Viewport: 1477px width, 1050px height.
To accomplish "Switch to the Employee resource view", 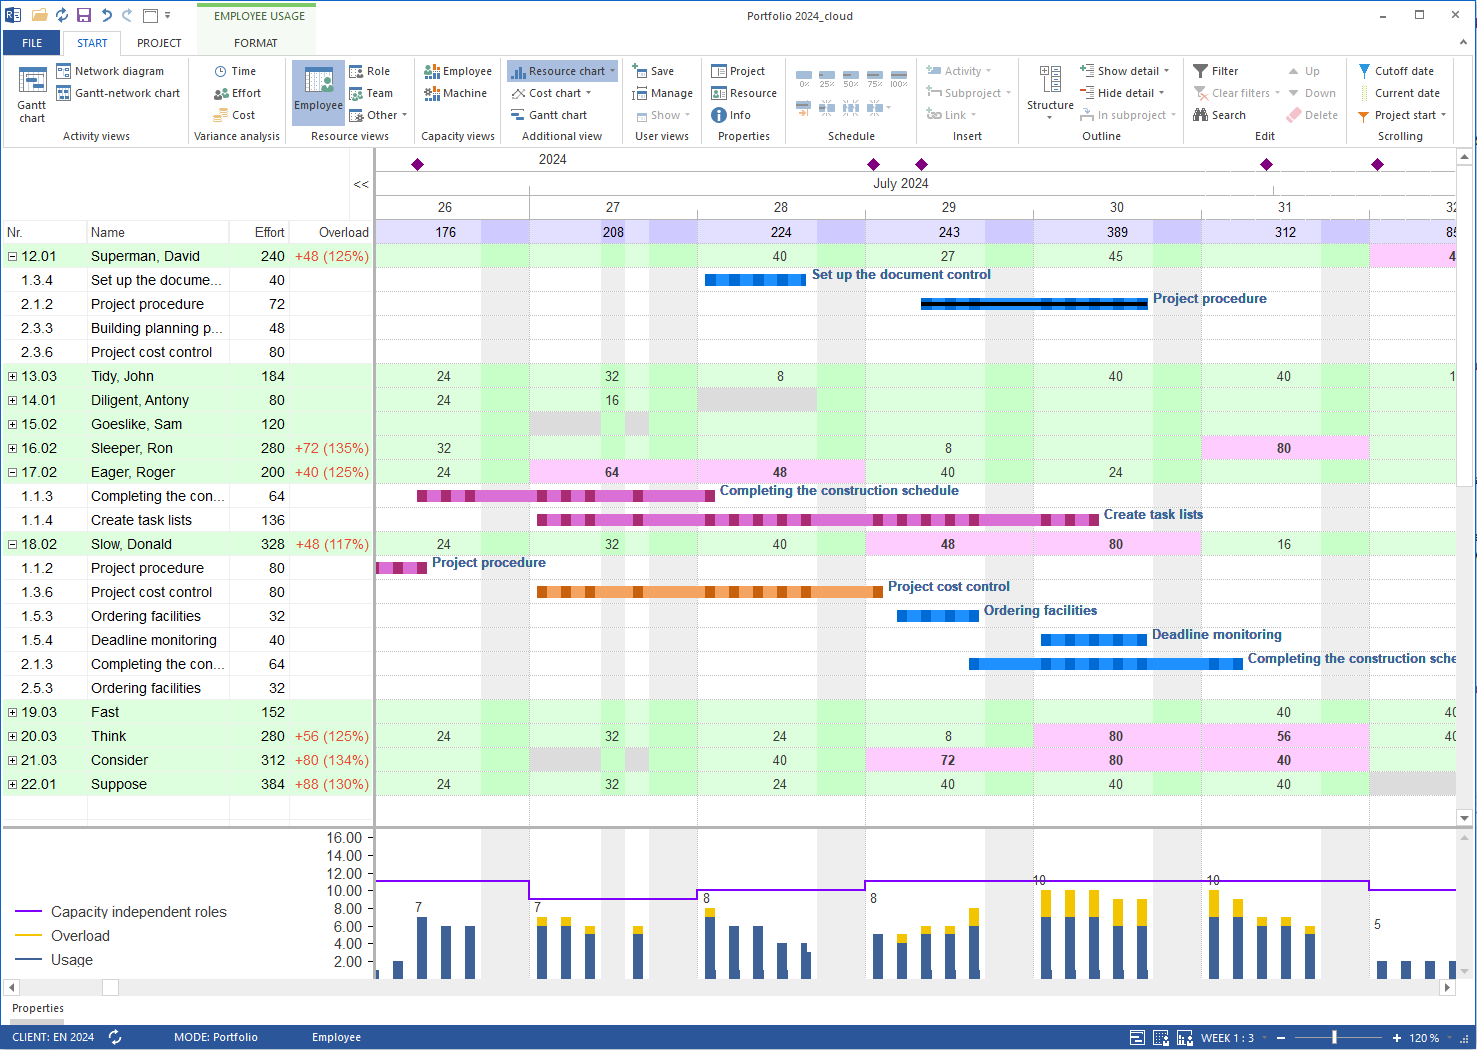I will pos(318,93).
